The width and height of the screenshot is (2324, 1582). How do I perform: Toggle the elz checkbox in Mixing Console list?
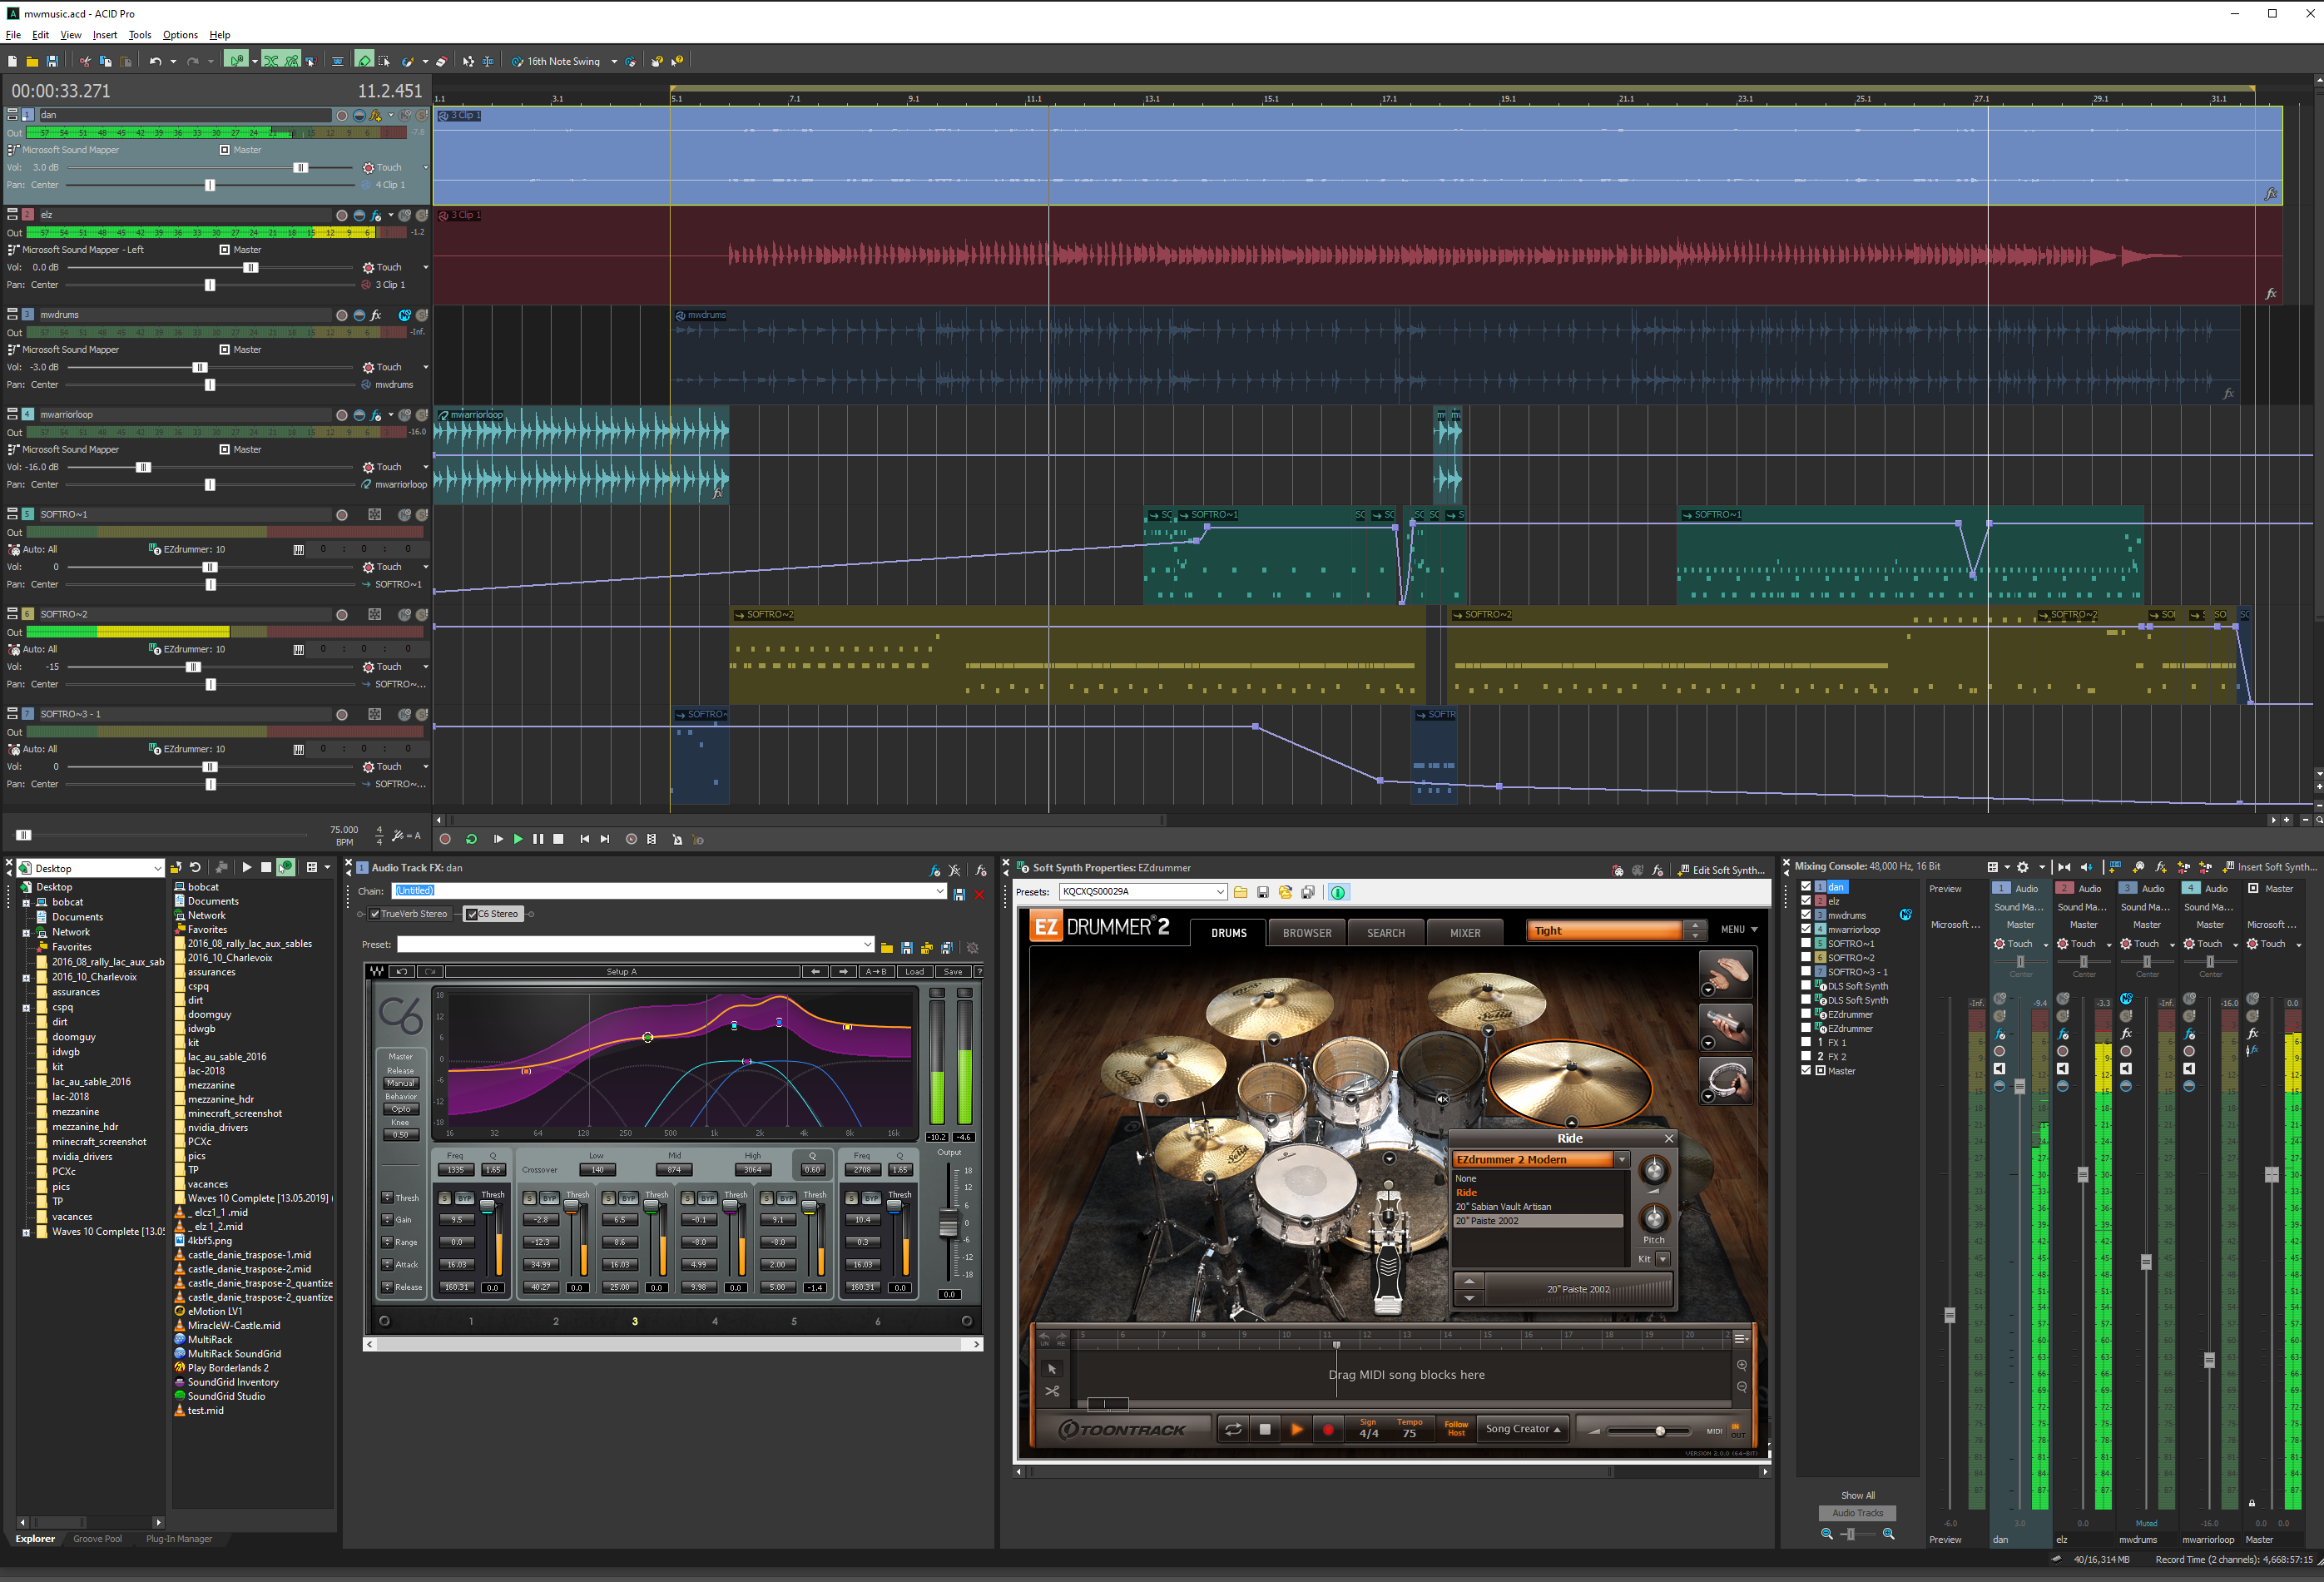click(1806, 901)
